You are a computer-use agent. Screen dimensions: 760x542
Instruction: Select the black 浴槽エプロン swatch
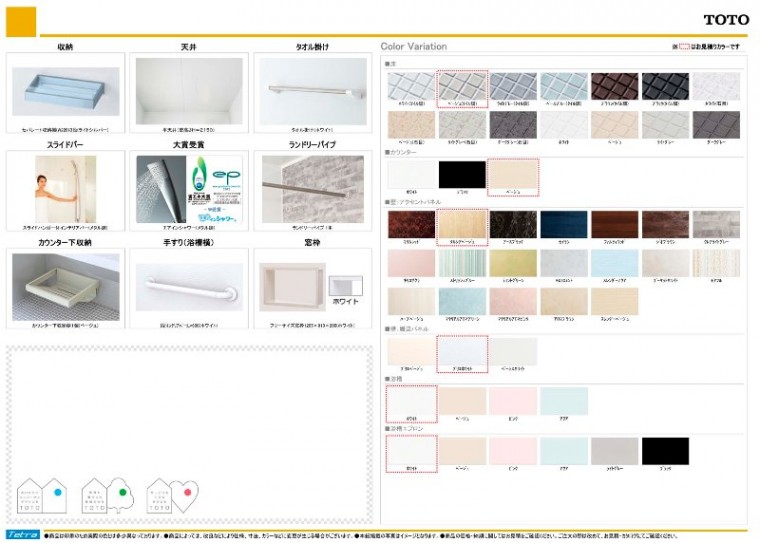tap(665, 451)
